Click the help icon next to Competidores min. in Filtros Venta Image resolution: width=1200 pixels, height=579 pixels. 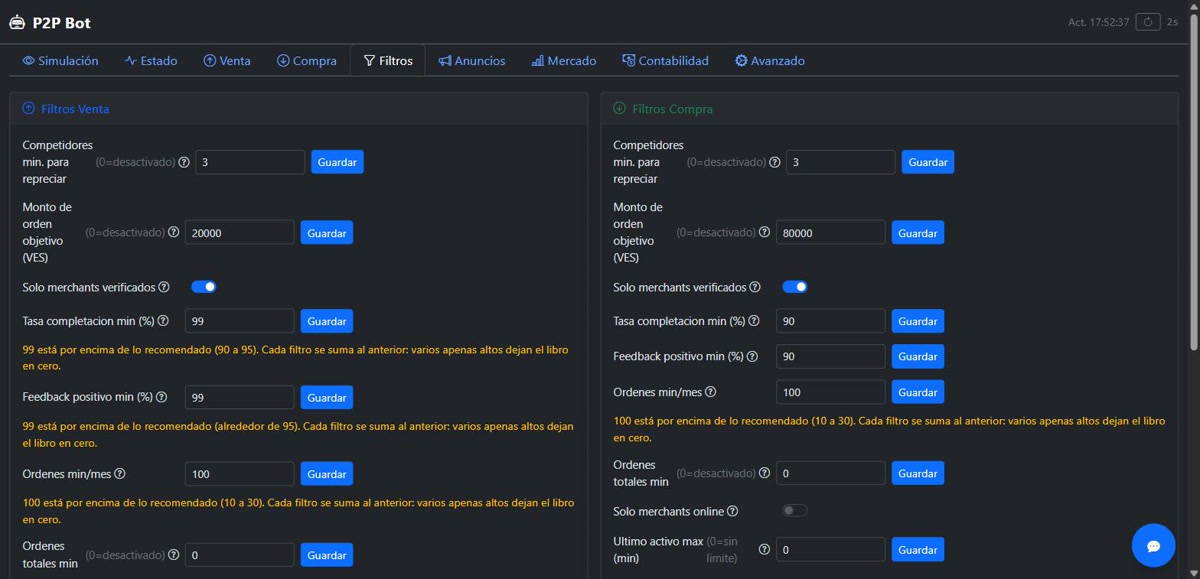pyautogui.click(x=184, y=162)
